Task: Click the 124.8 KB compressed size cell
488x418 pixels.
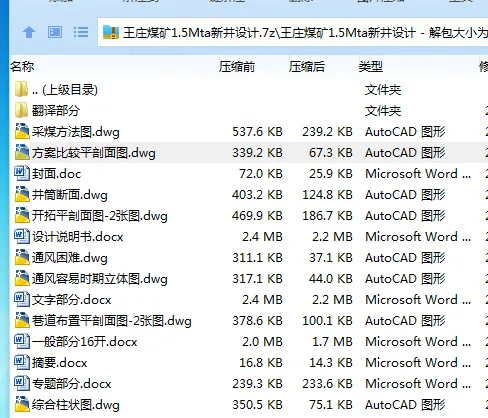Action: click(x=327, y=195)
